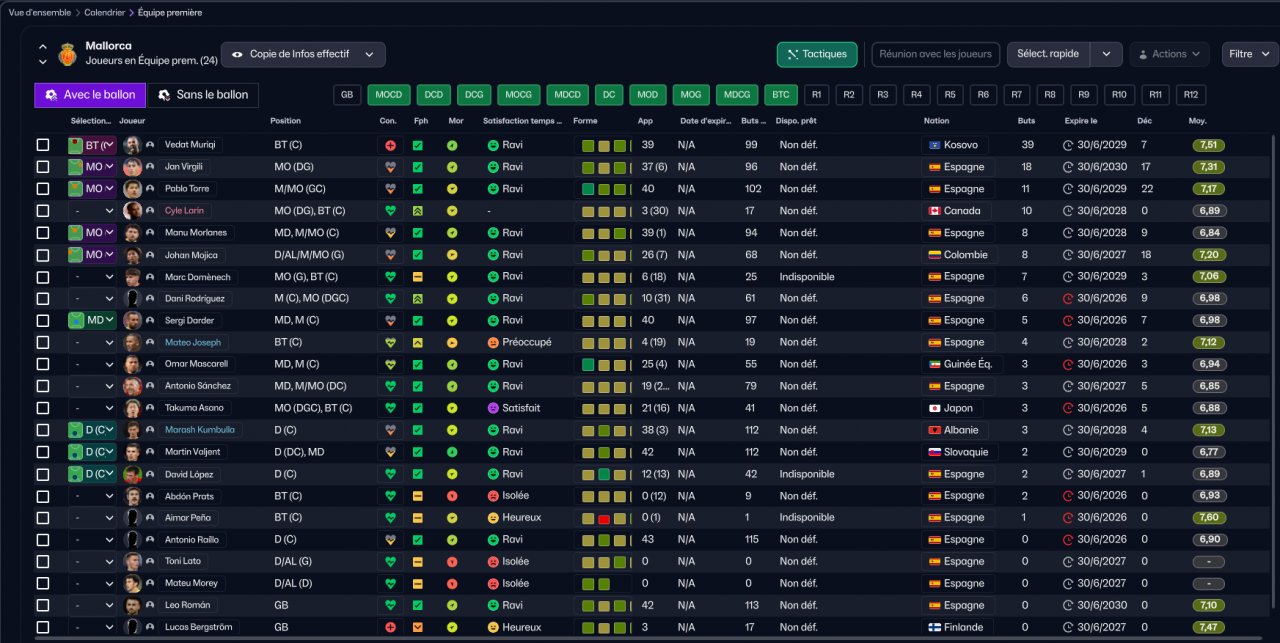Open 'Vue d'ensemble' in the breadcrumb

point(40,13)
